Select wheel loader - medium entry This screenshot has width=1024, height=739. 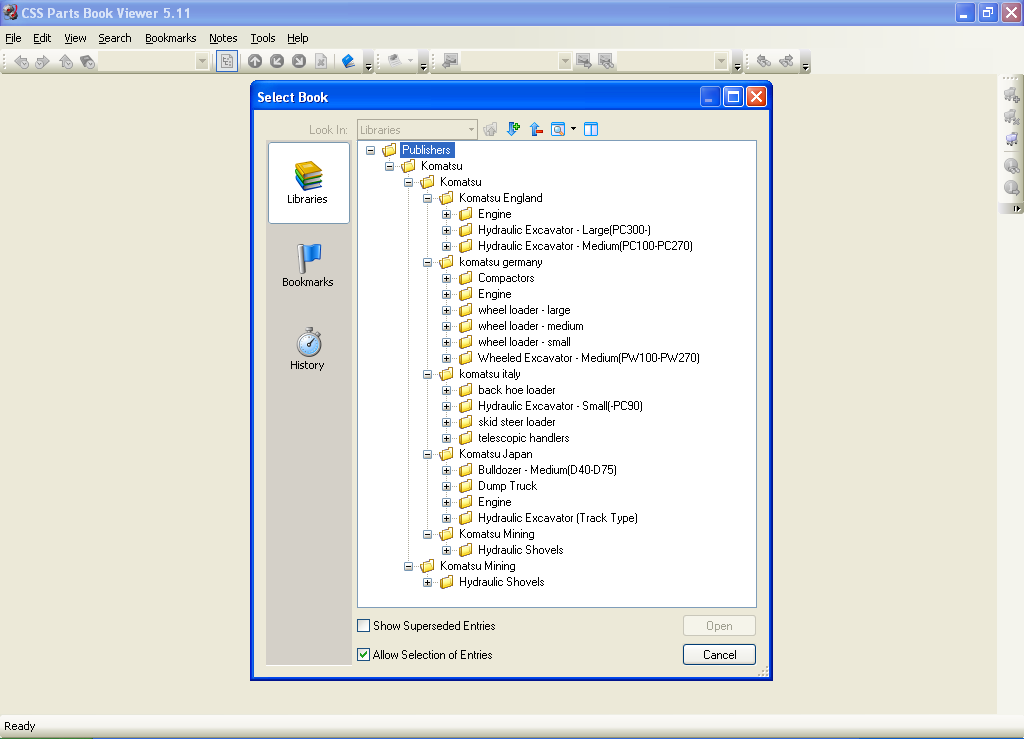pyautogui.click(x=530, y=326)
